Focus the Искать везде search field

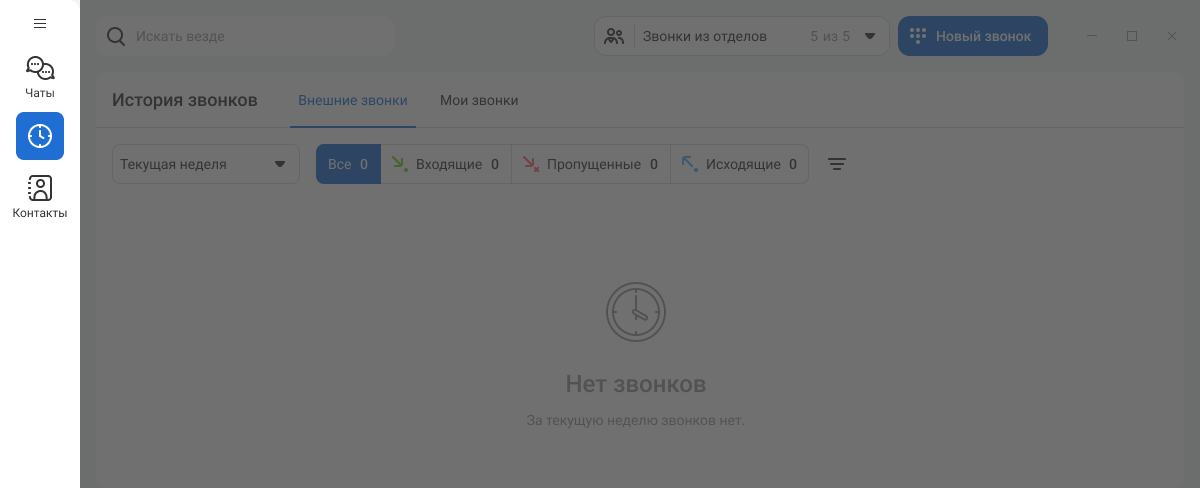click(260, 36)
